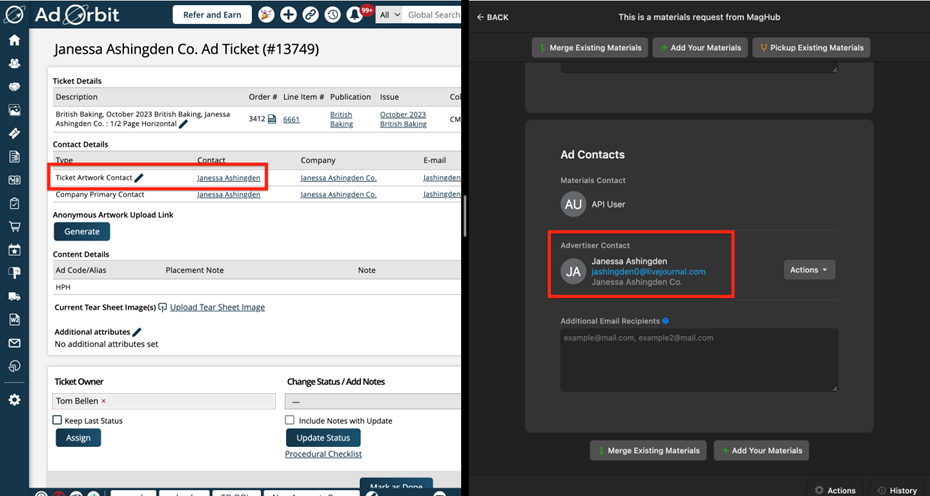Open the October 2023 British Baking issue link

403,119
